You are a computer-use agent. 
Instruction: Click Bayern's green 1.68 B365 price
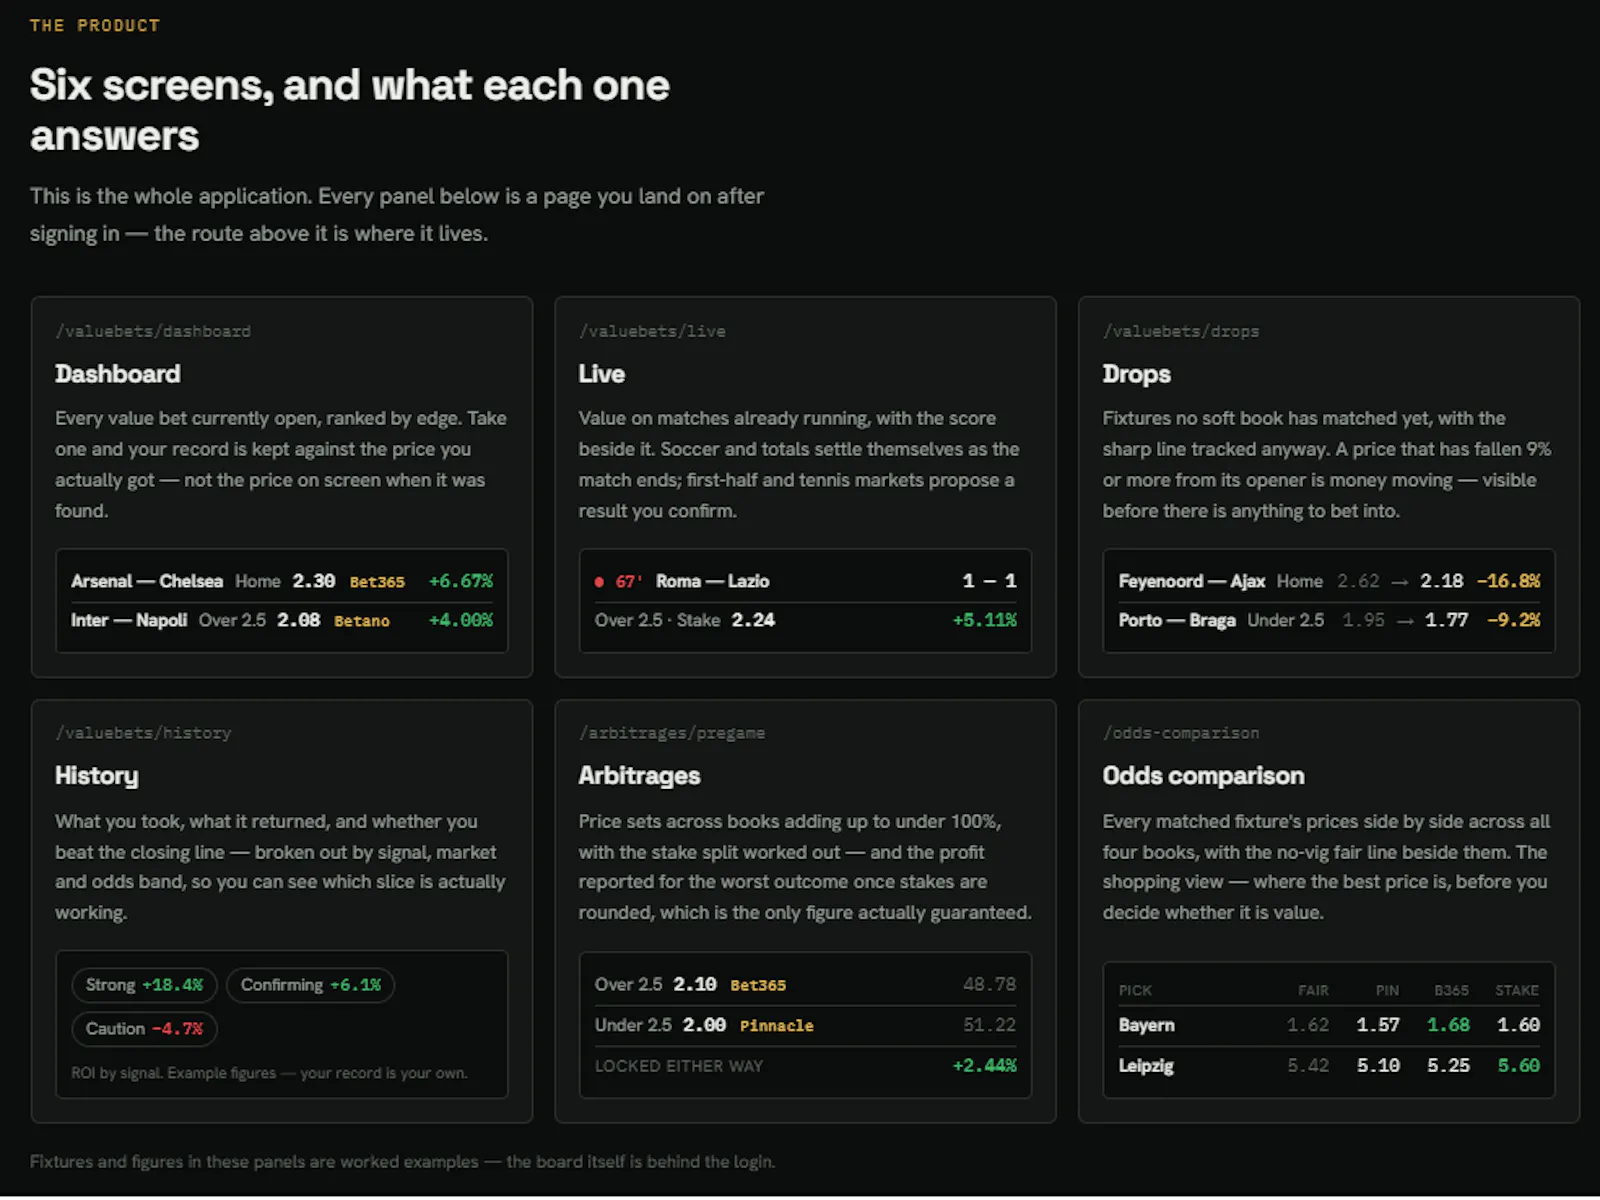coord(1448,1025)
